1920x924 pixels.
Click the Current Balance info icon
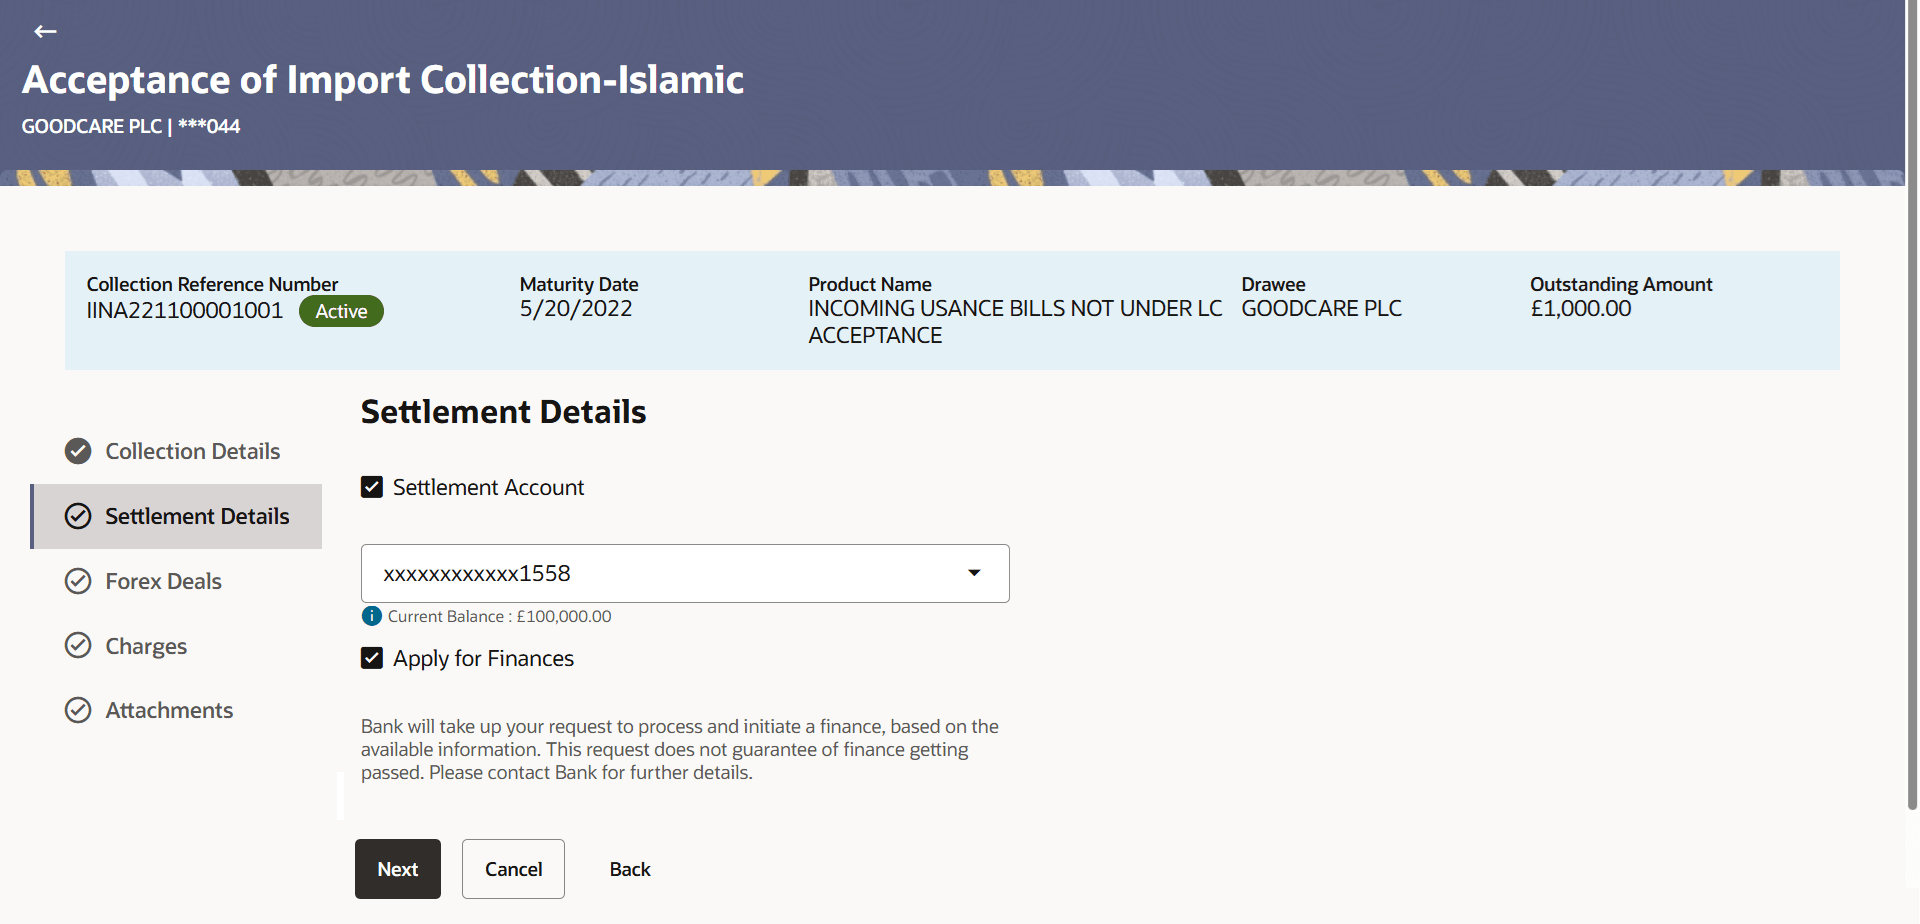coord(372,616)
